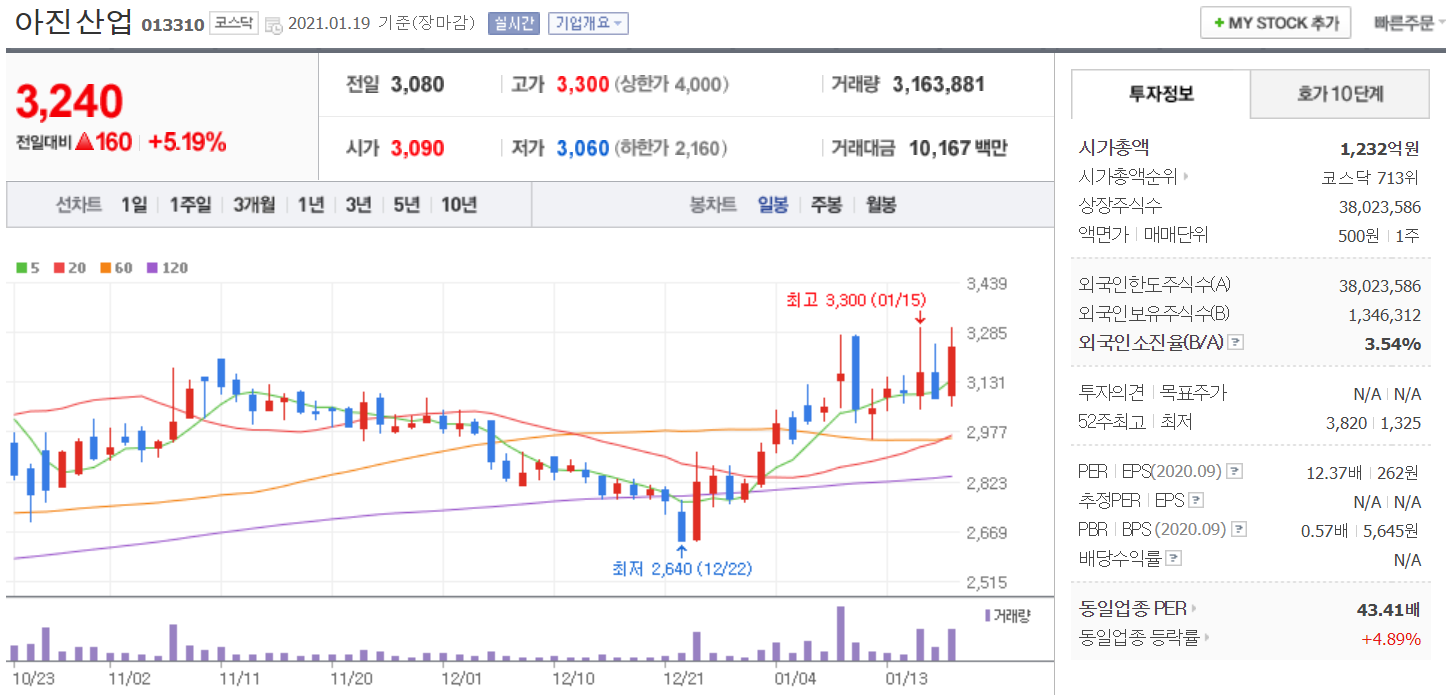The image size is (1449, 695).
Task: Click the purple 120-day average legend swatch
Action: point(152,268)
